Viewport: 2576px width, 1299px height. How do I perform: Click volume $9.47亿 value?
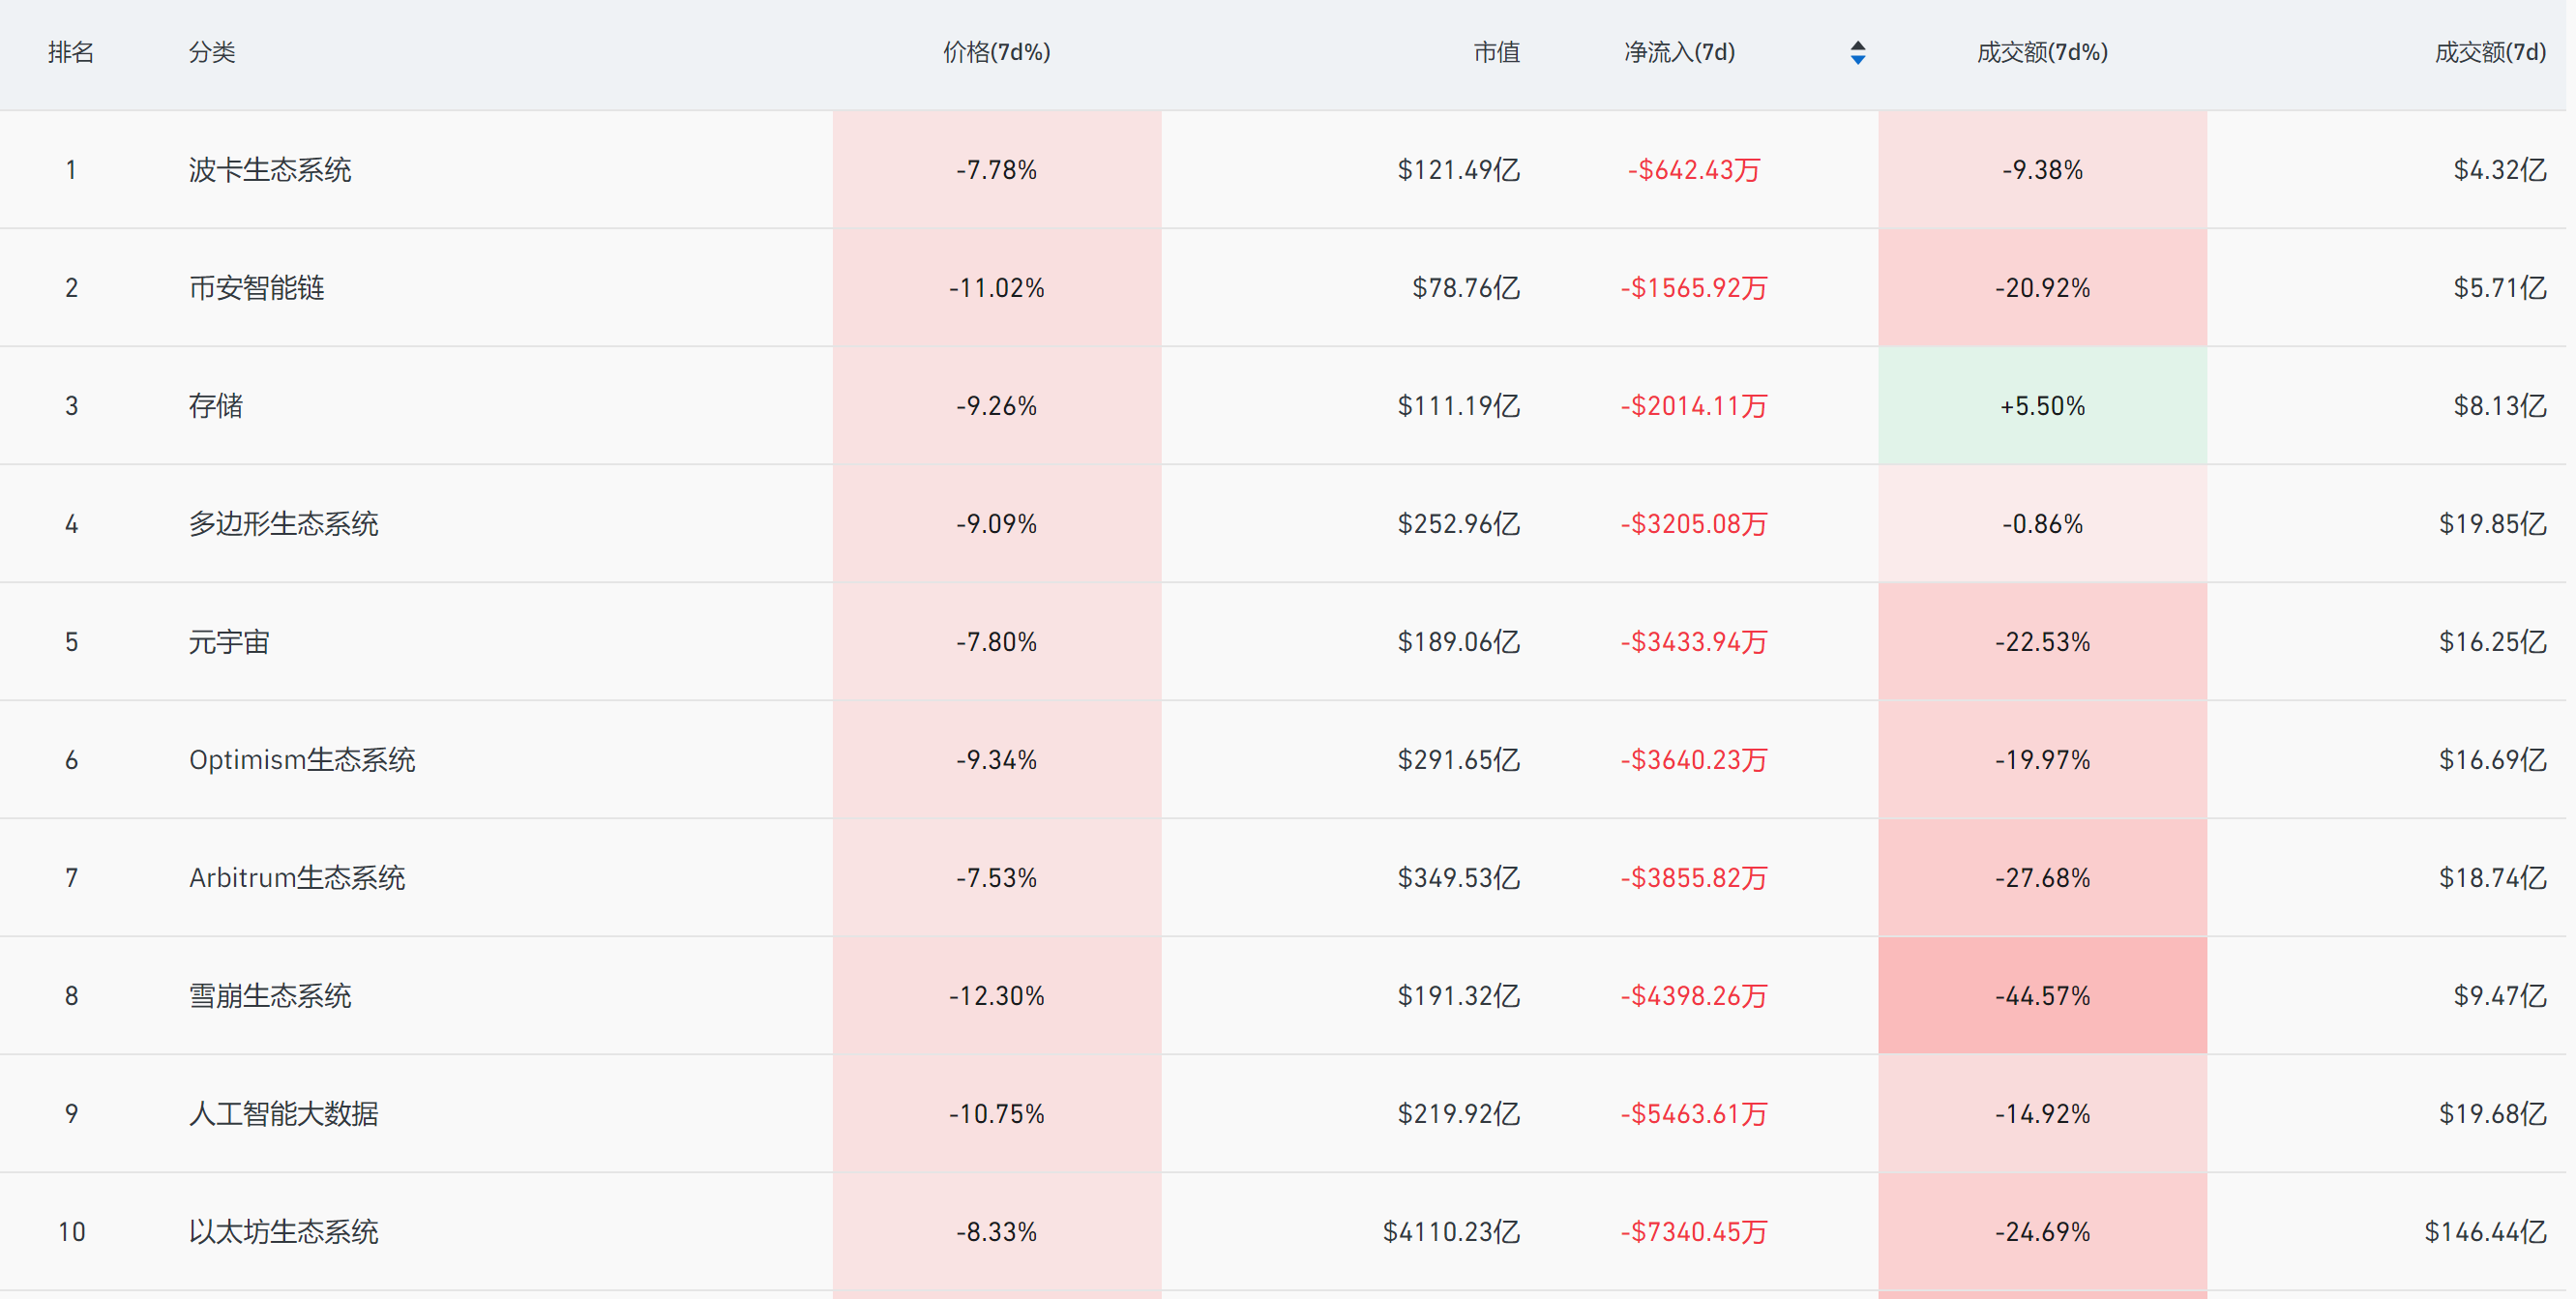pos(2500,996)
